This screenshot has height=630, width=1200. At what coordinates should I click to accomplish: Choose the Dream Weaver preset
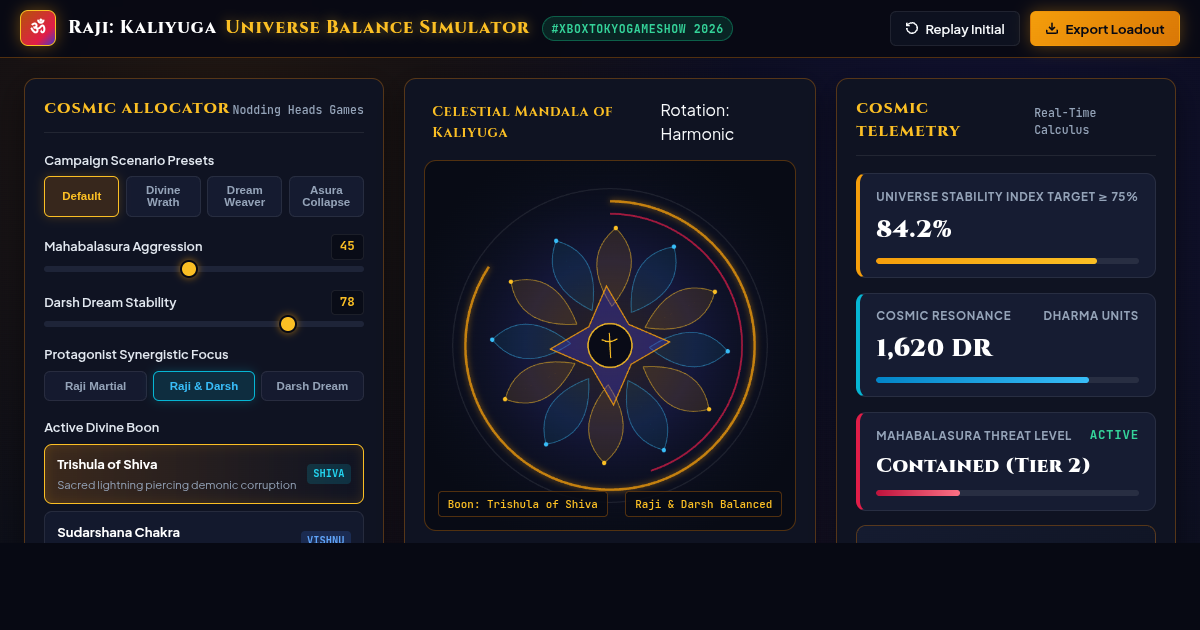(245, 196)
